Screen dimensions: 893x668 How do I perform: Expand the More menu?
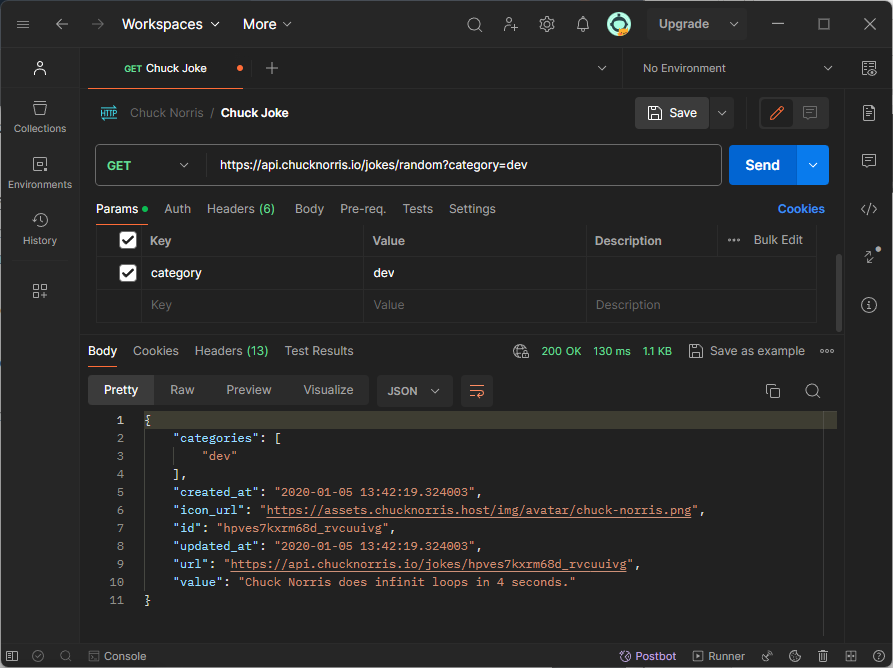click(x=267, y=24)
